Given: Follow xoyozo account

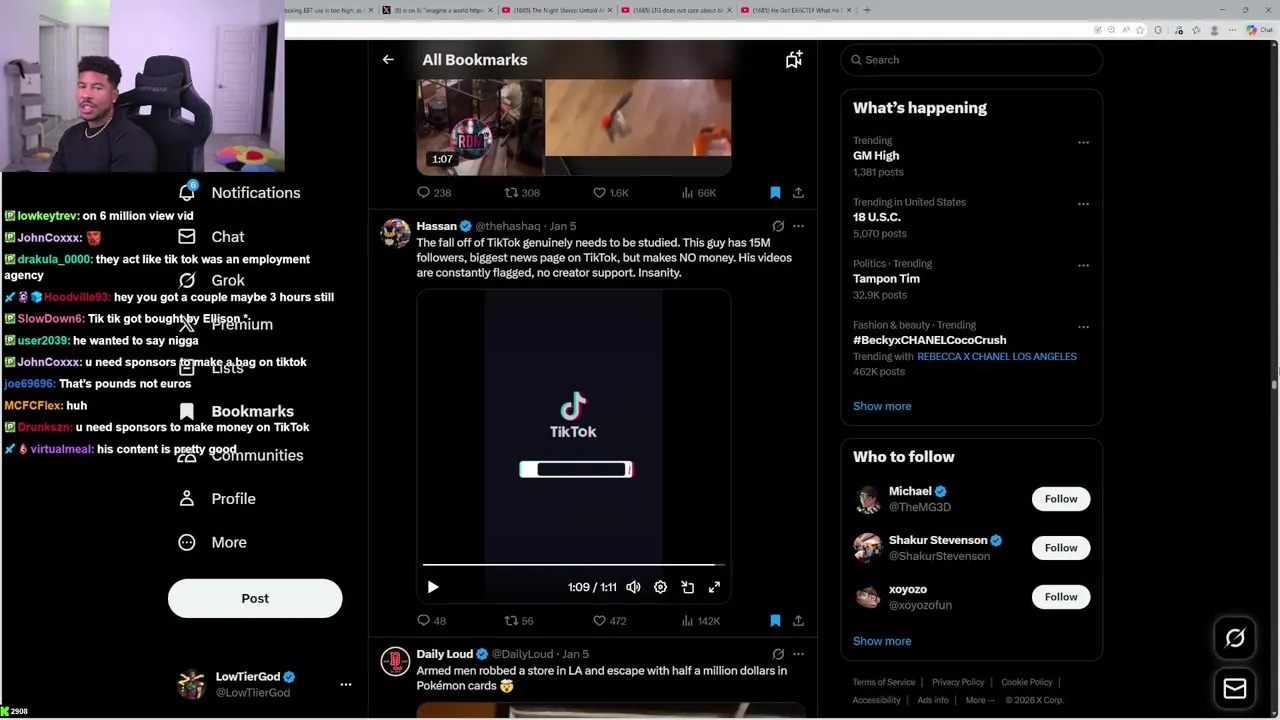Looking at the screenshot, I should click(x=1061, y=597).
